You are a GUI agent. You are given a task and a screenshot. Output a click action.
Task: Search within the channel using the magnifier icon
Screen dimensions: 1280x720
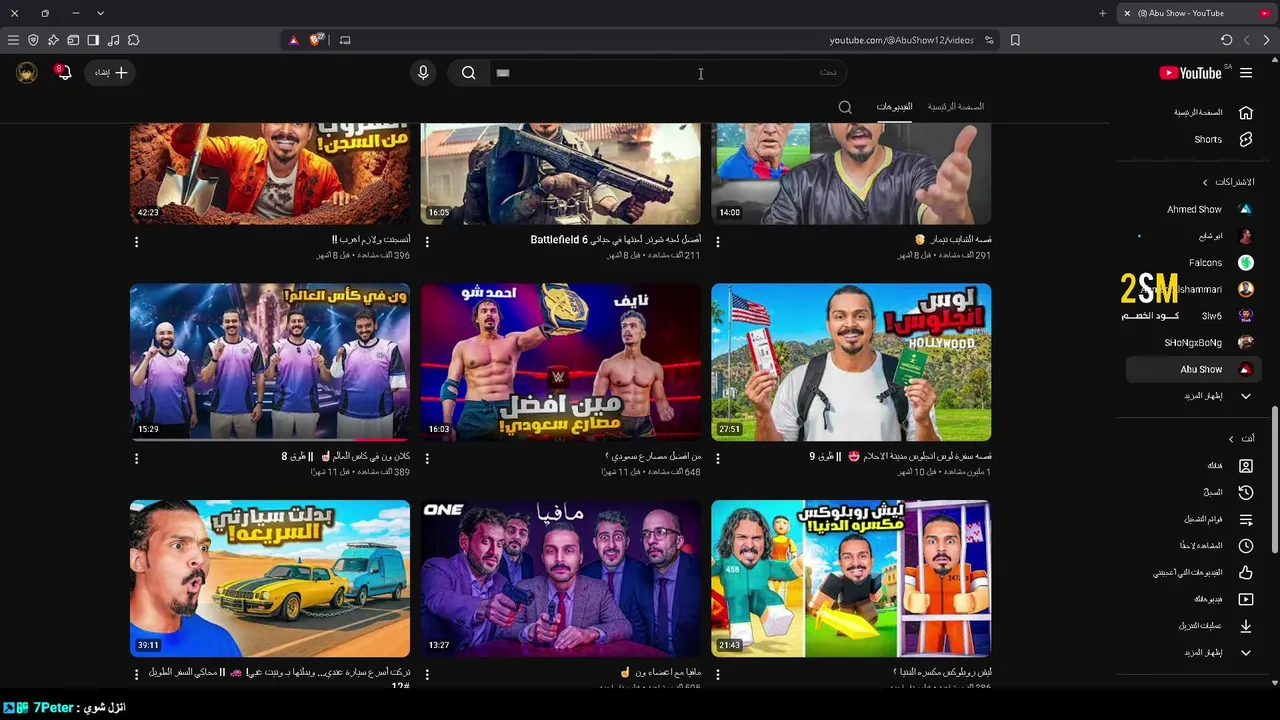point(845,107)
